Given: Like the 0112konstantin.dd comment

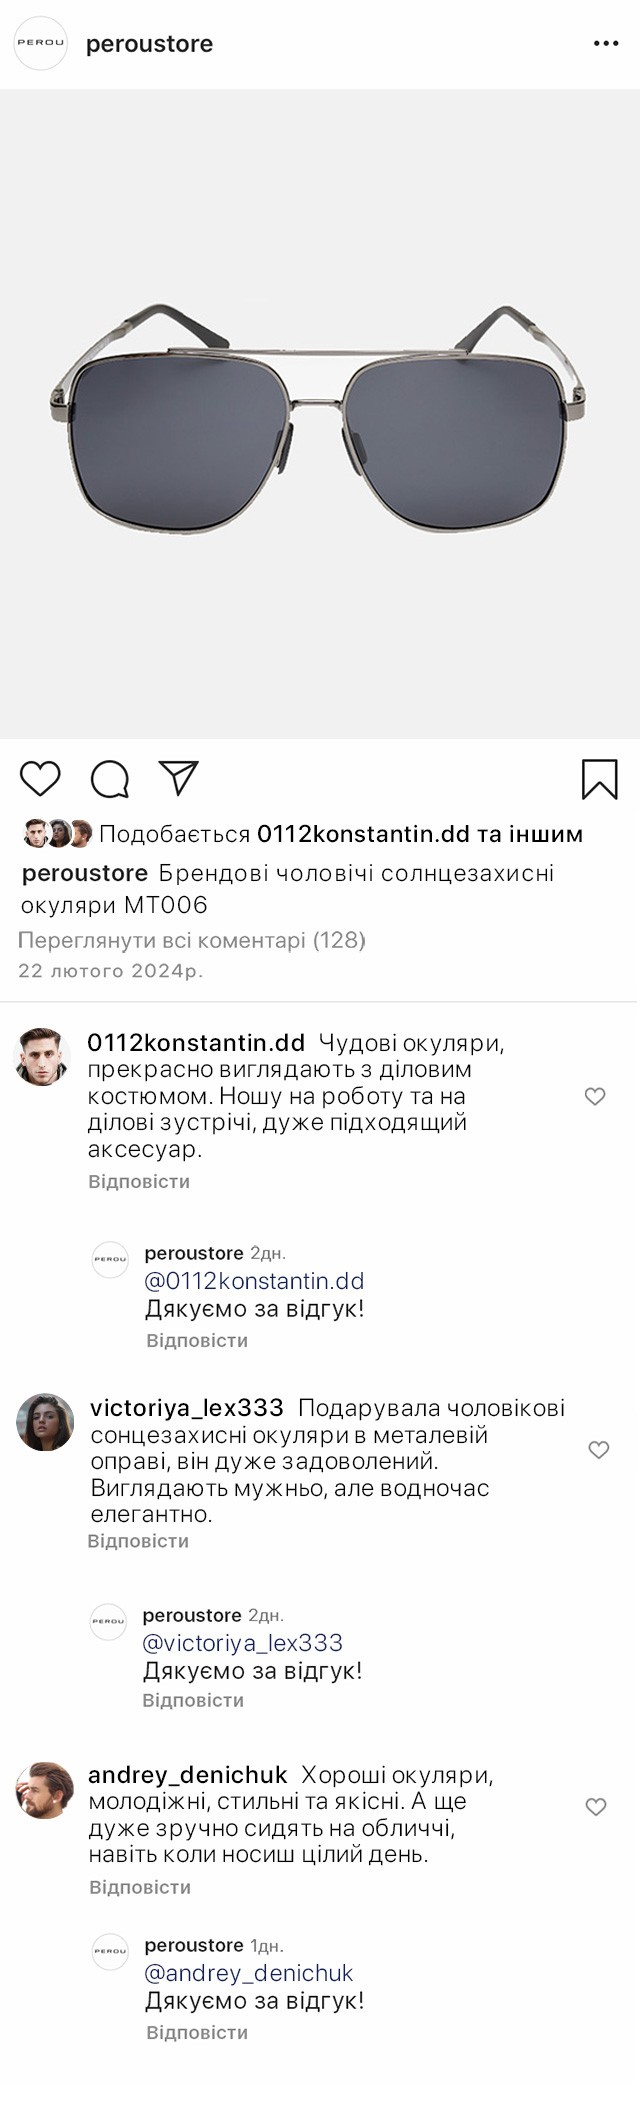Looking at the screenshot, I should (595, 1097).
